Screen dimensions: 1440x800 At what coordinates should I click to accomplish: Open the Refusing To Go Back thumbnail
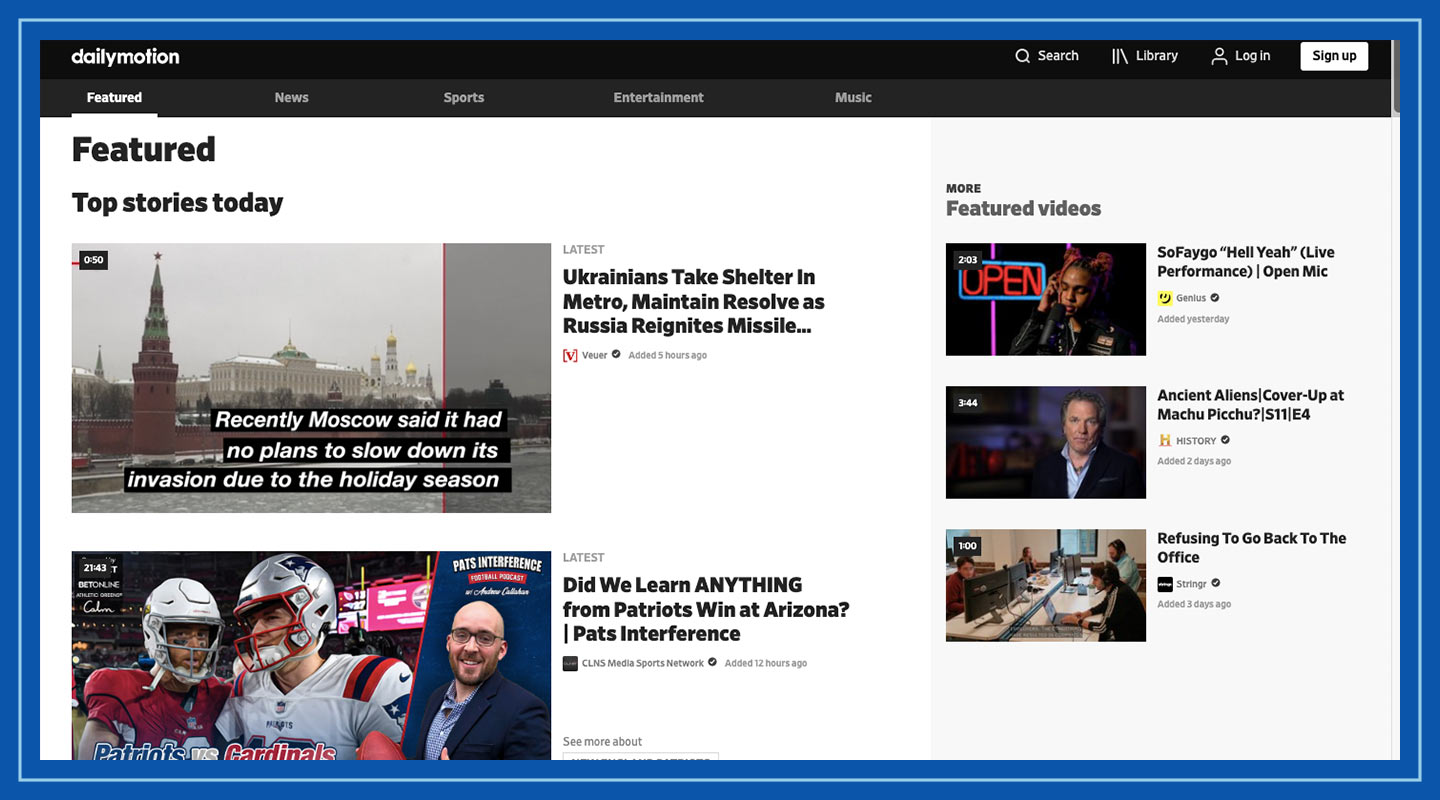(x=1045, y=585)
